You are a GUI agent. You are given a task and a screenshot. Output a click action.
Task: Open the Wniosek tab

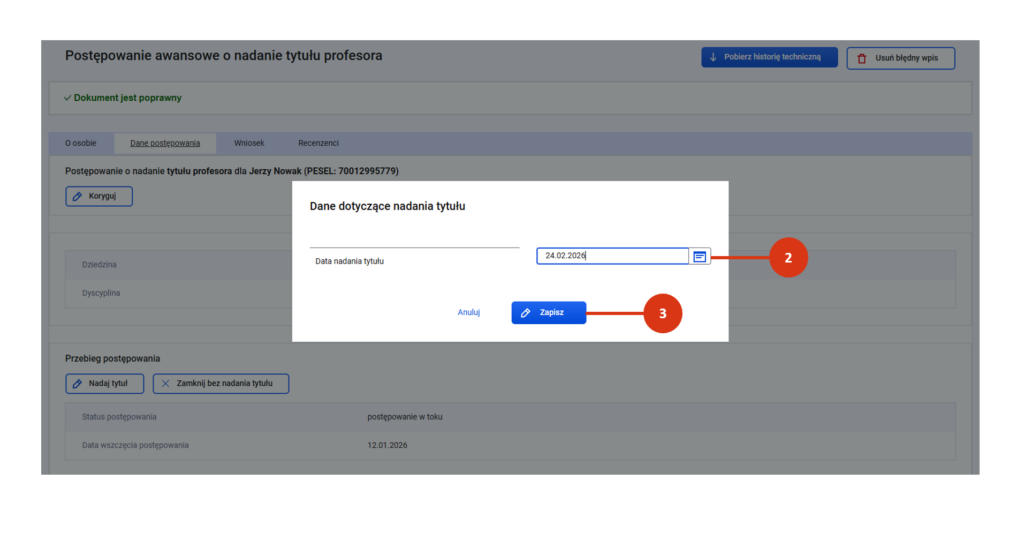click(x=249, y=143)
